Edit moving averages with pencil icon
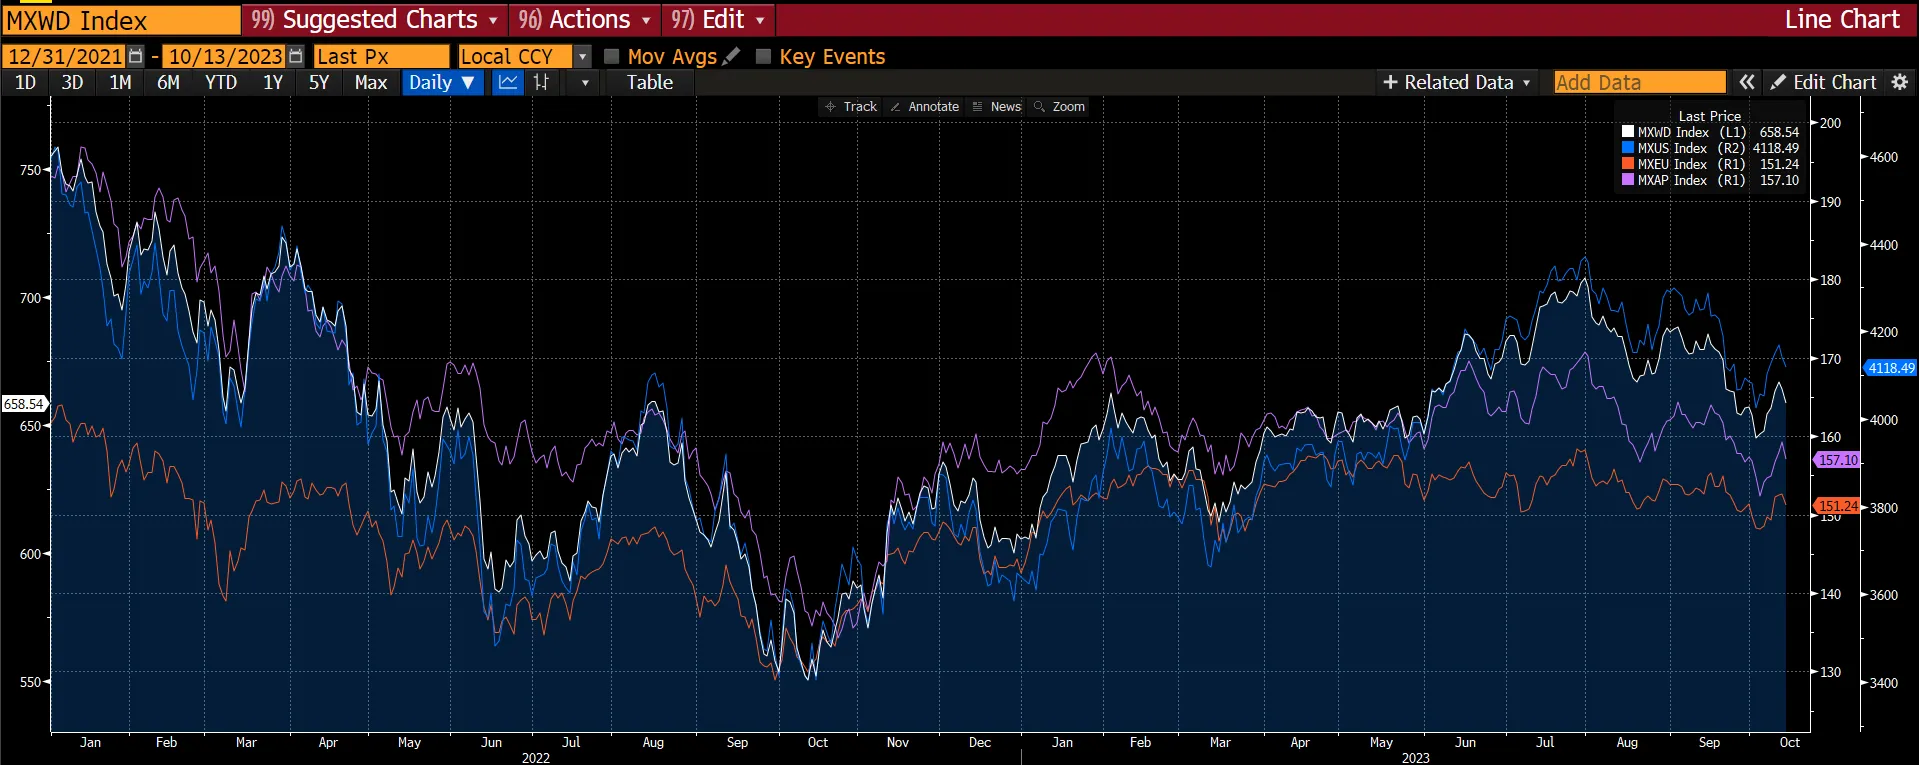Image resolution: width=1919 pixels, height=765 pixels. point(731,57)
